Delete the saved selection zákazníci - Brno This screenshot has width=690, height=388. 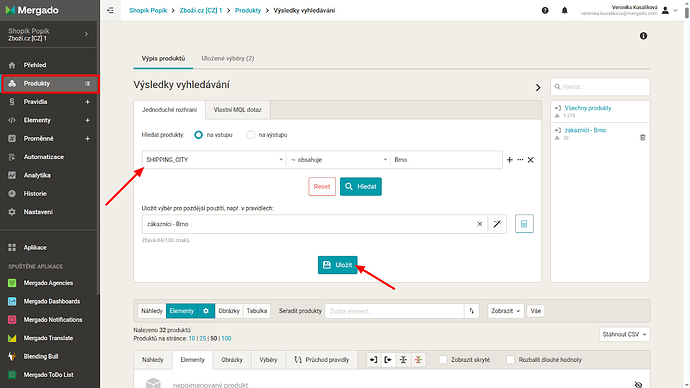(642, 138)
